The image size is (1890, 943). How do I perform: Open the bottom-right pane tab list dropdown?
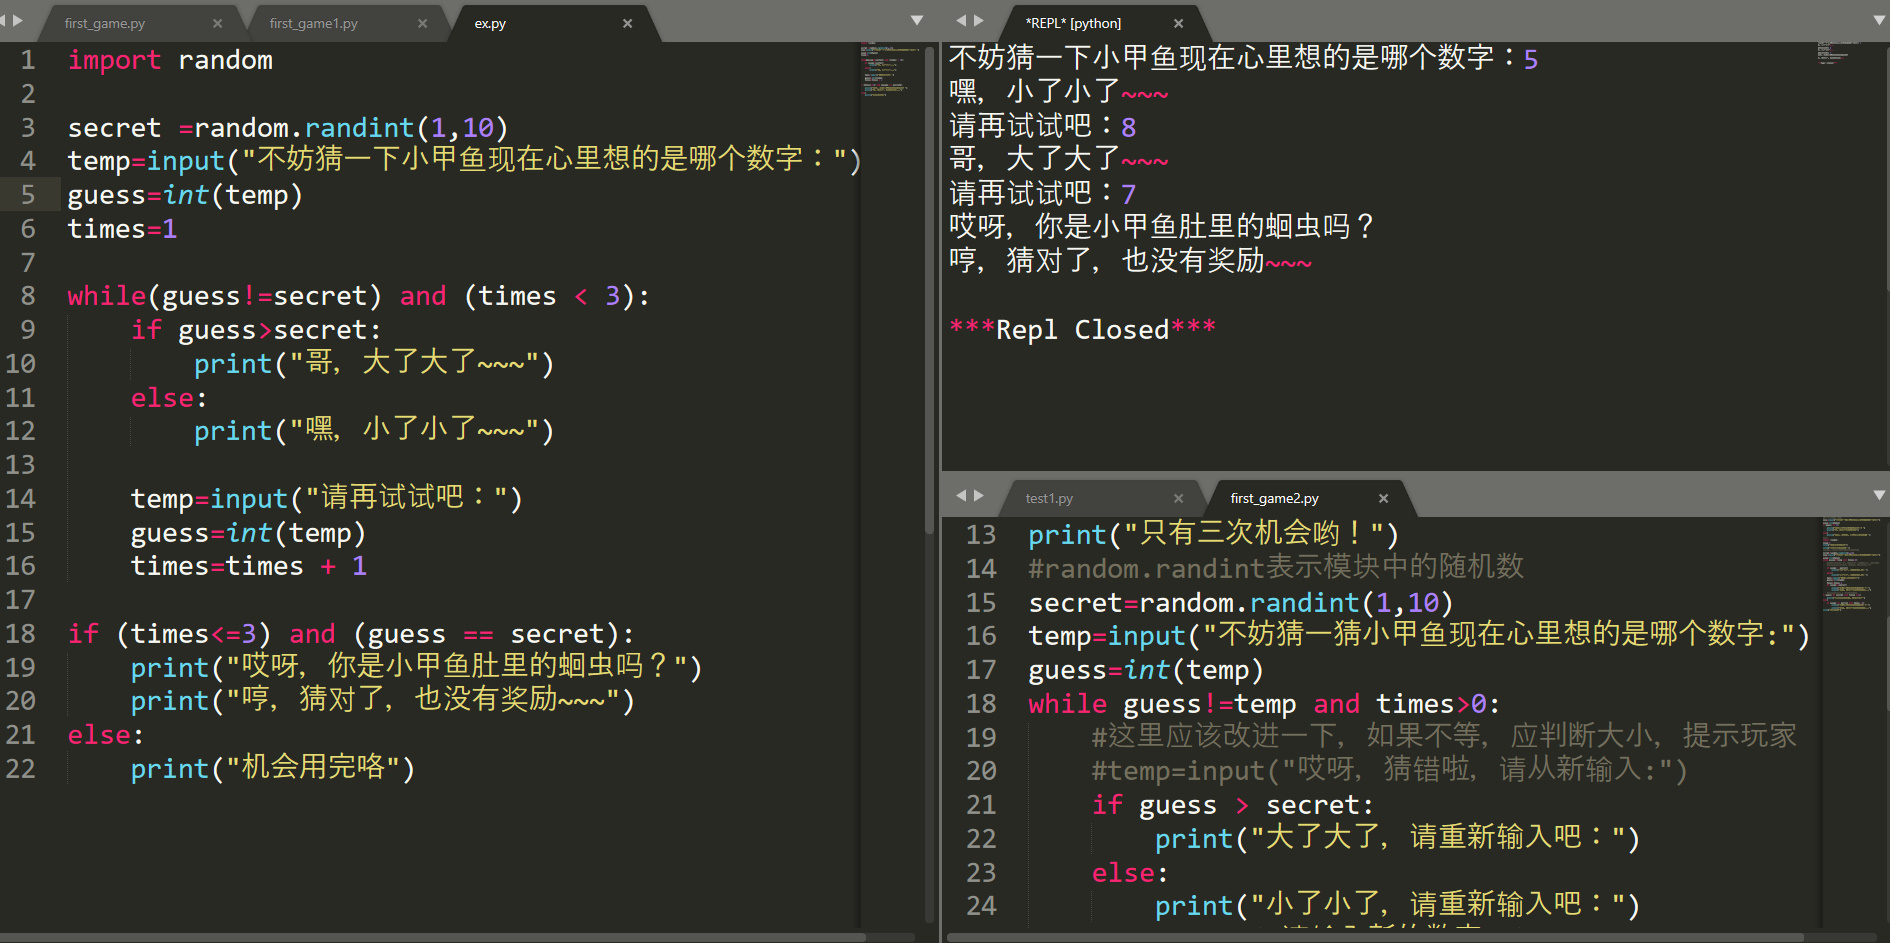coord(1879,495)
